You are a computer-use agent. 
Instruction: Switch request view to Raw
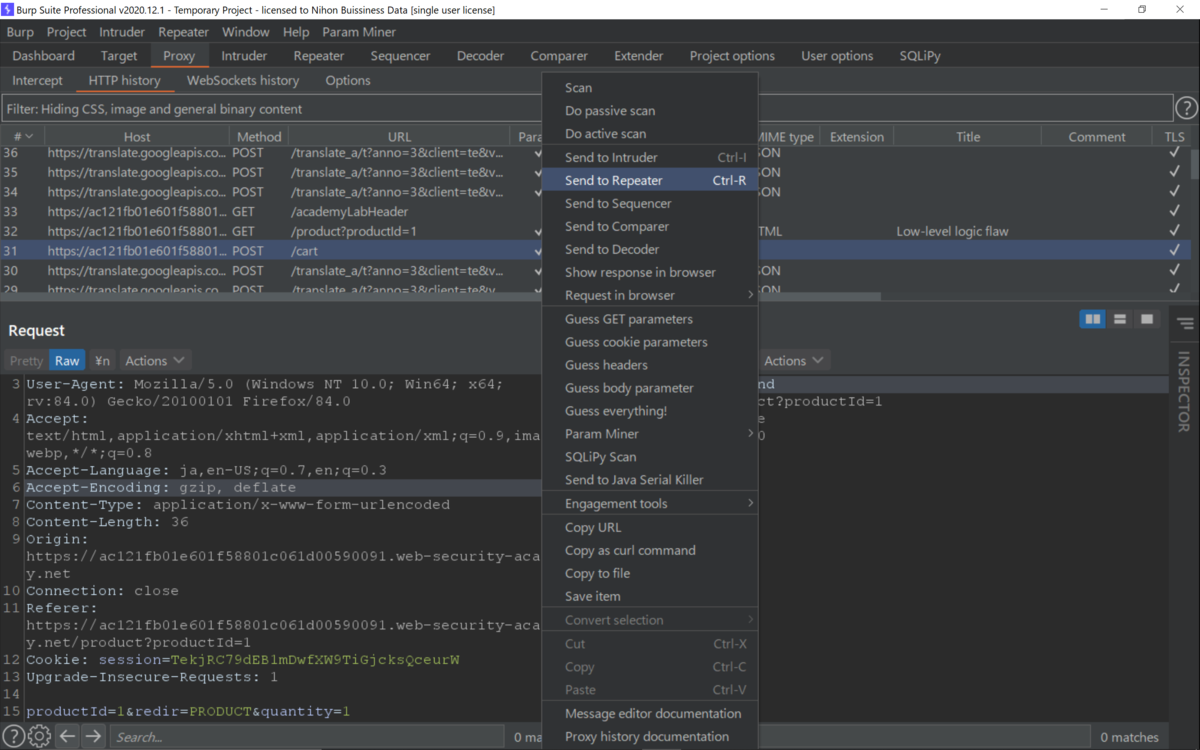[x=67, y=361]
